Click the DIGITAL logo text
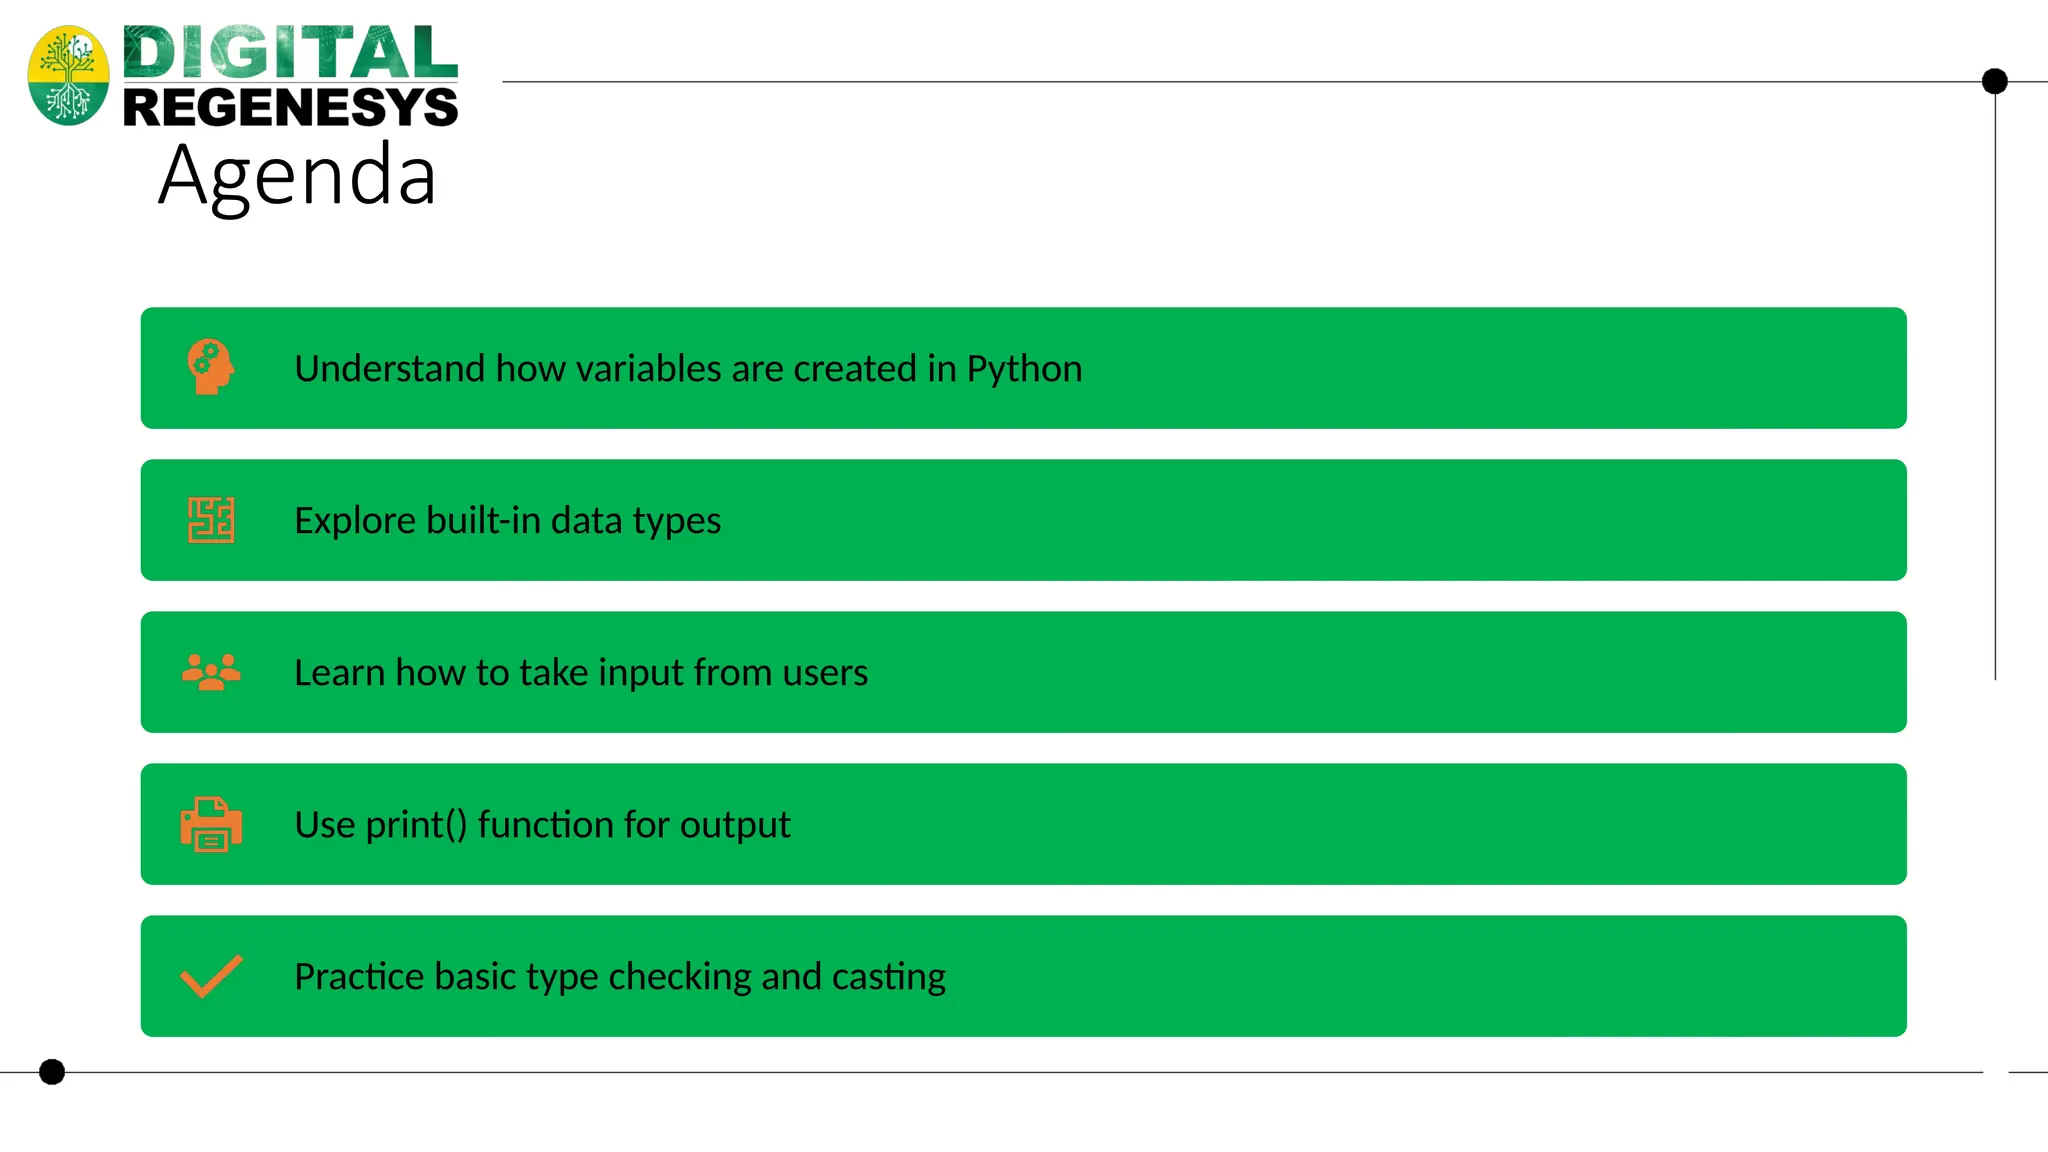Image resolution: width=2048 pixels, height=1152 pixels. [x=290, y=52]
